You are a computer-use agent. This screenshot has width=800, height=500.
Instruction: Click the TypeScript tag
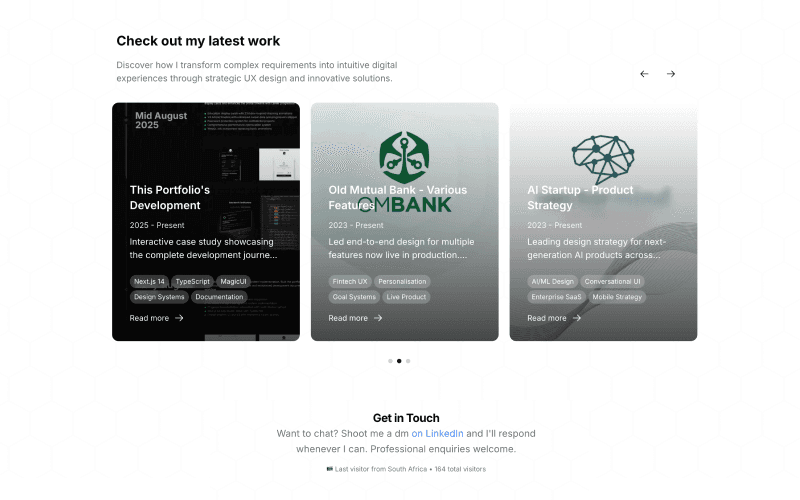click(x=192, y=282)
